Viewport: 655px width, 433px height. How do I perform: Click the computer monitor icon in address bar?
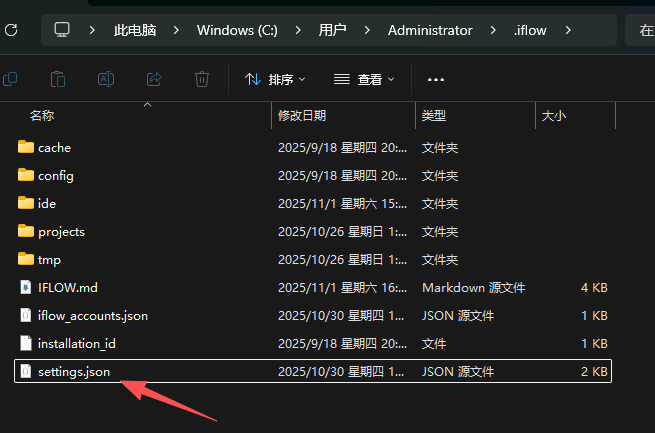(x=63, y=30)
